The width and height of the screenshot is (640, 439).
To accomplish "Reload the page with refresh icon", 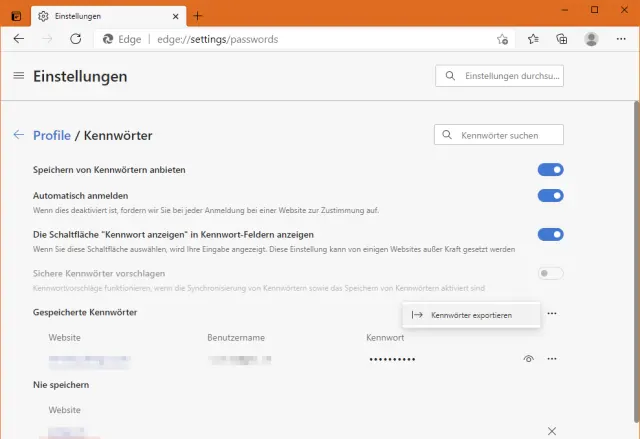I will point(76,39).
